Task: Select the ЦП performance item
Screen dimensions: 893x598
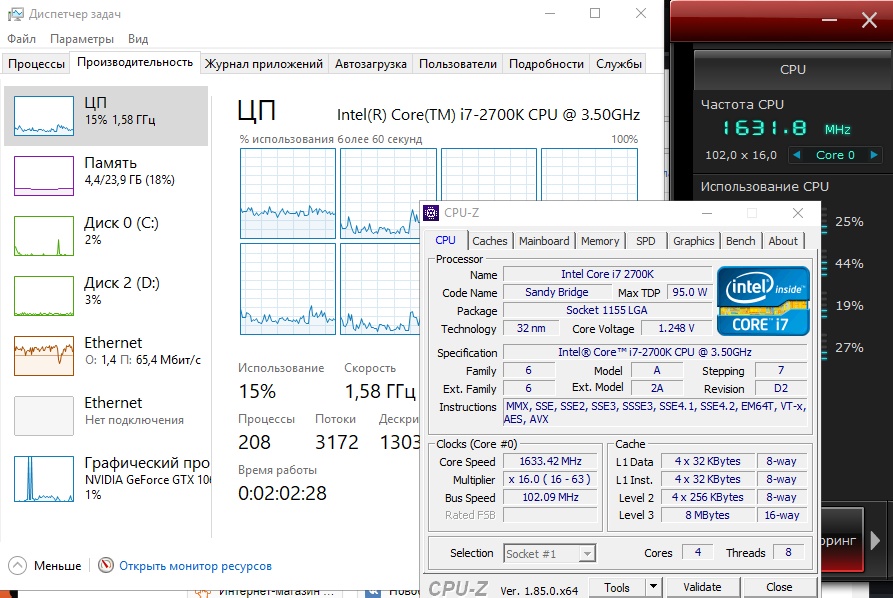Action: pyautogui.click(x=106, y=116)
